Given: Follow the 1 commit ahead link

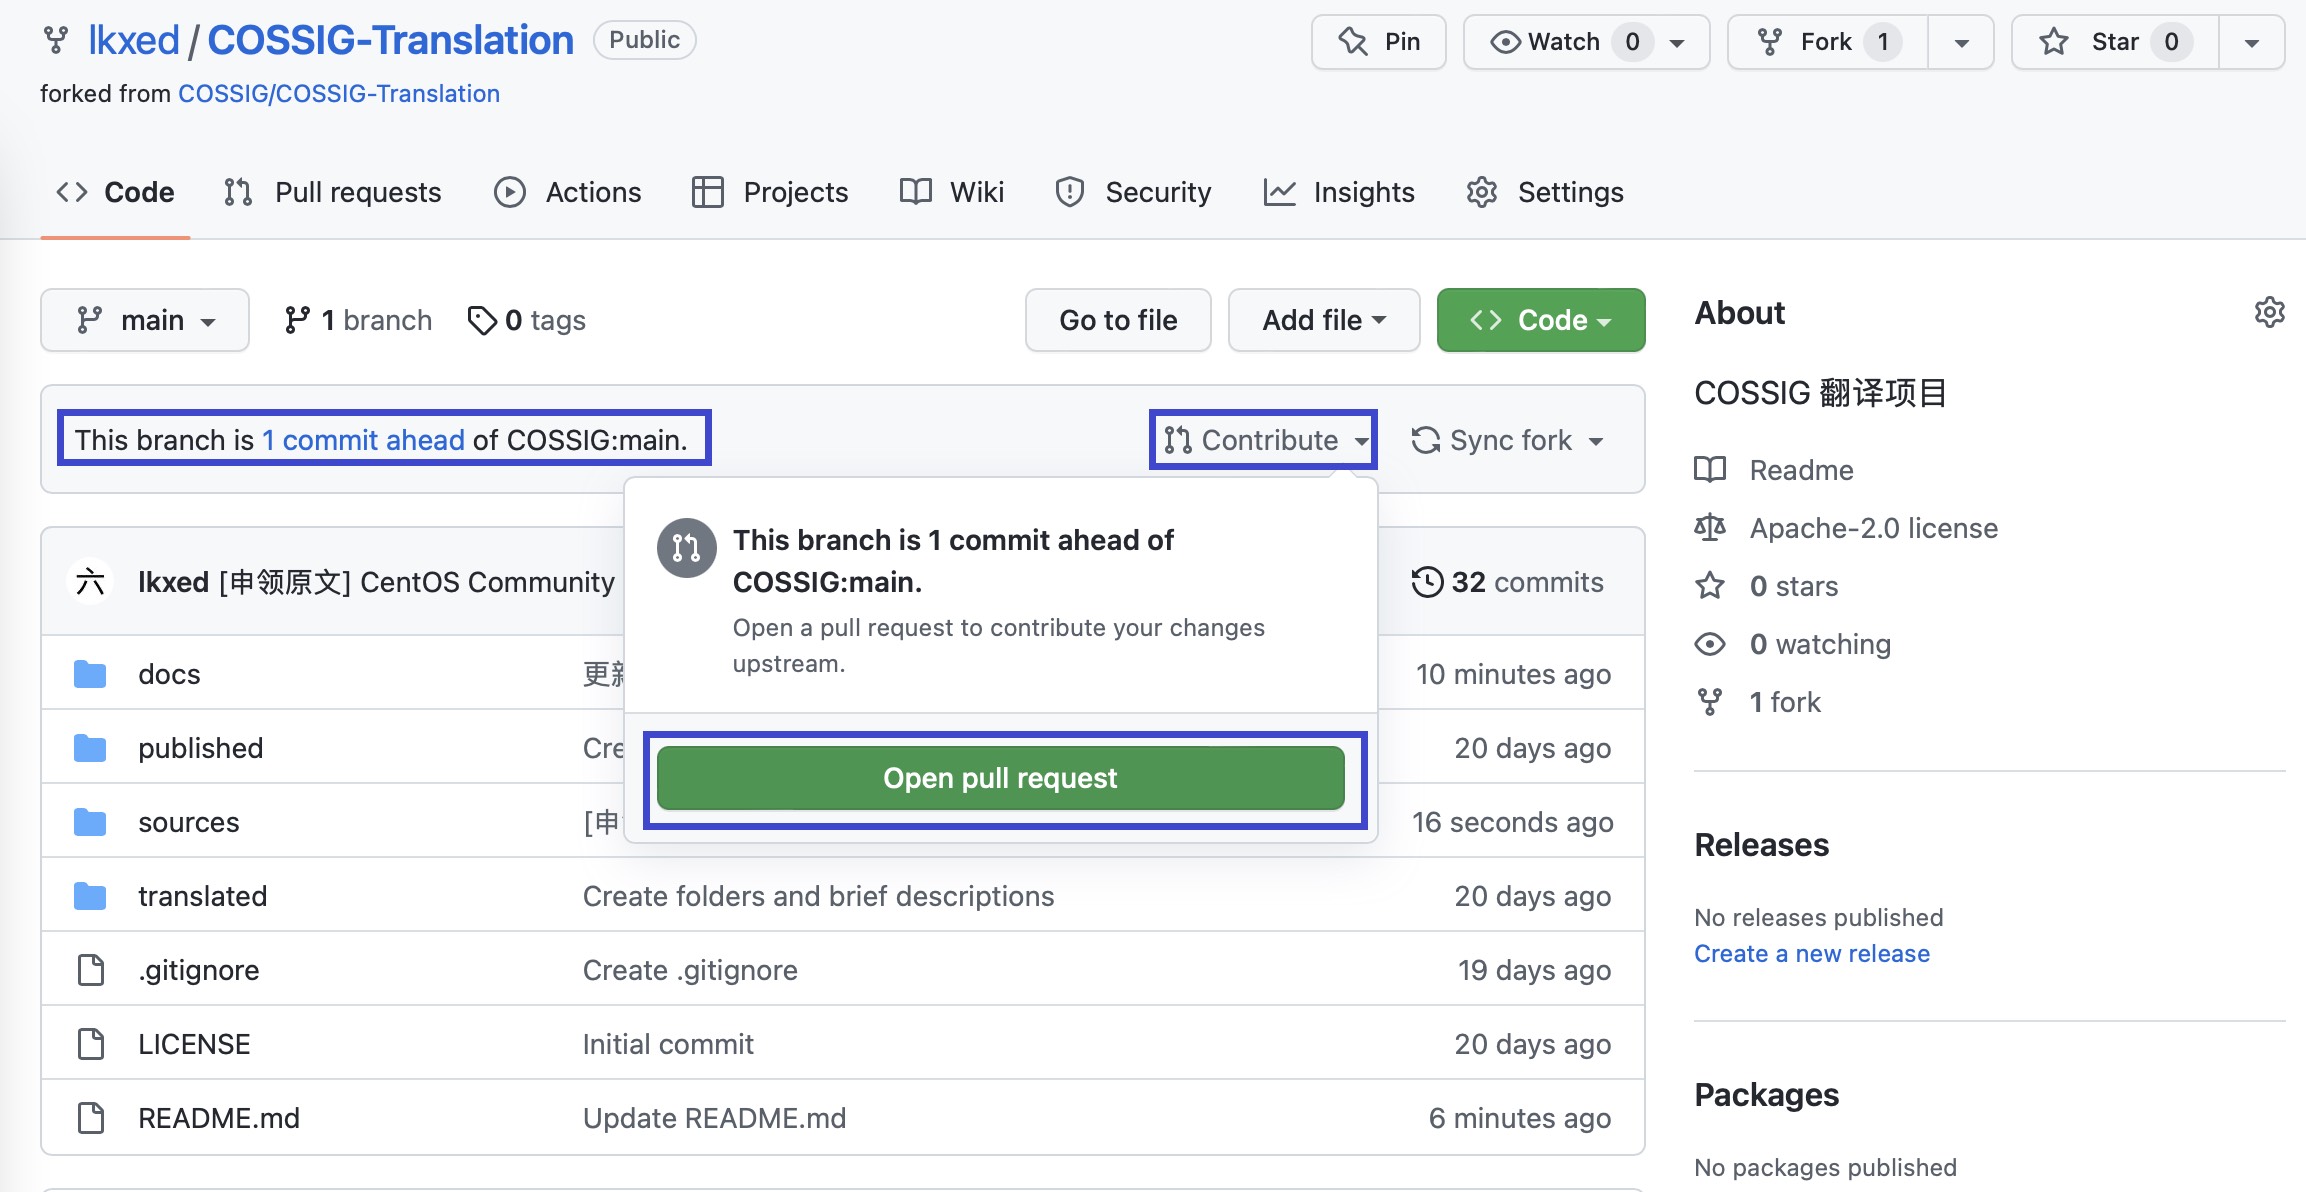Looking at the screenshot, I should tap(363, 440).
